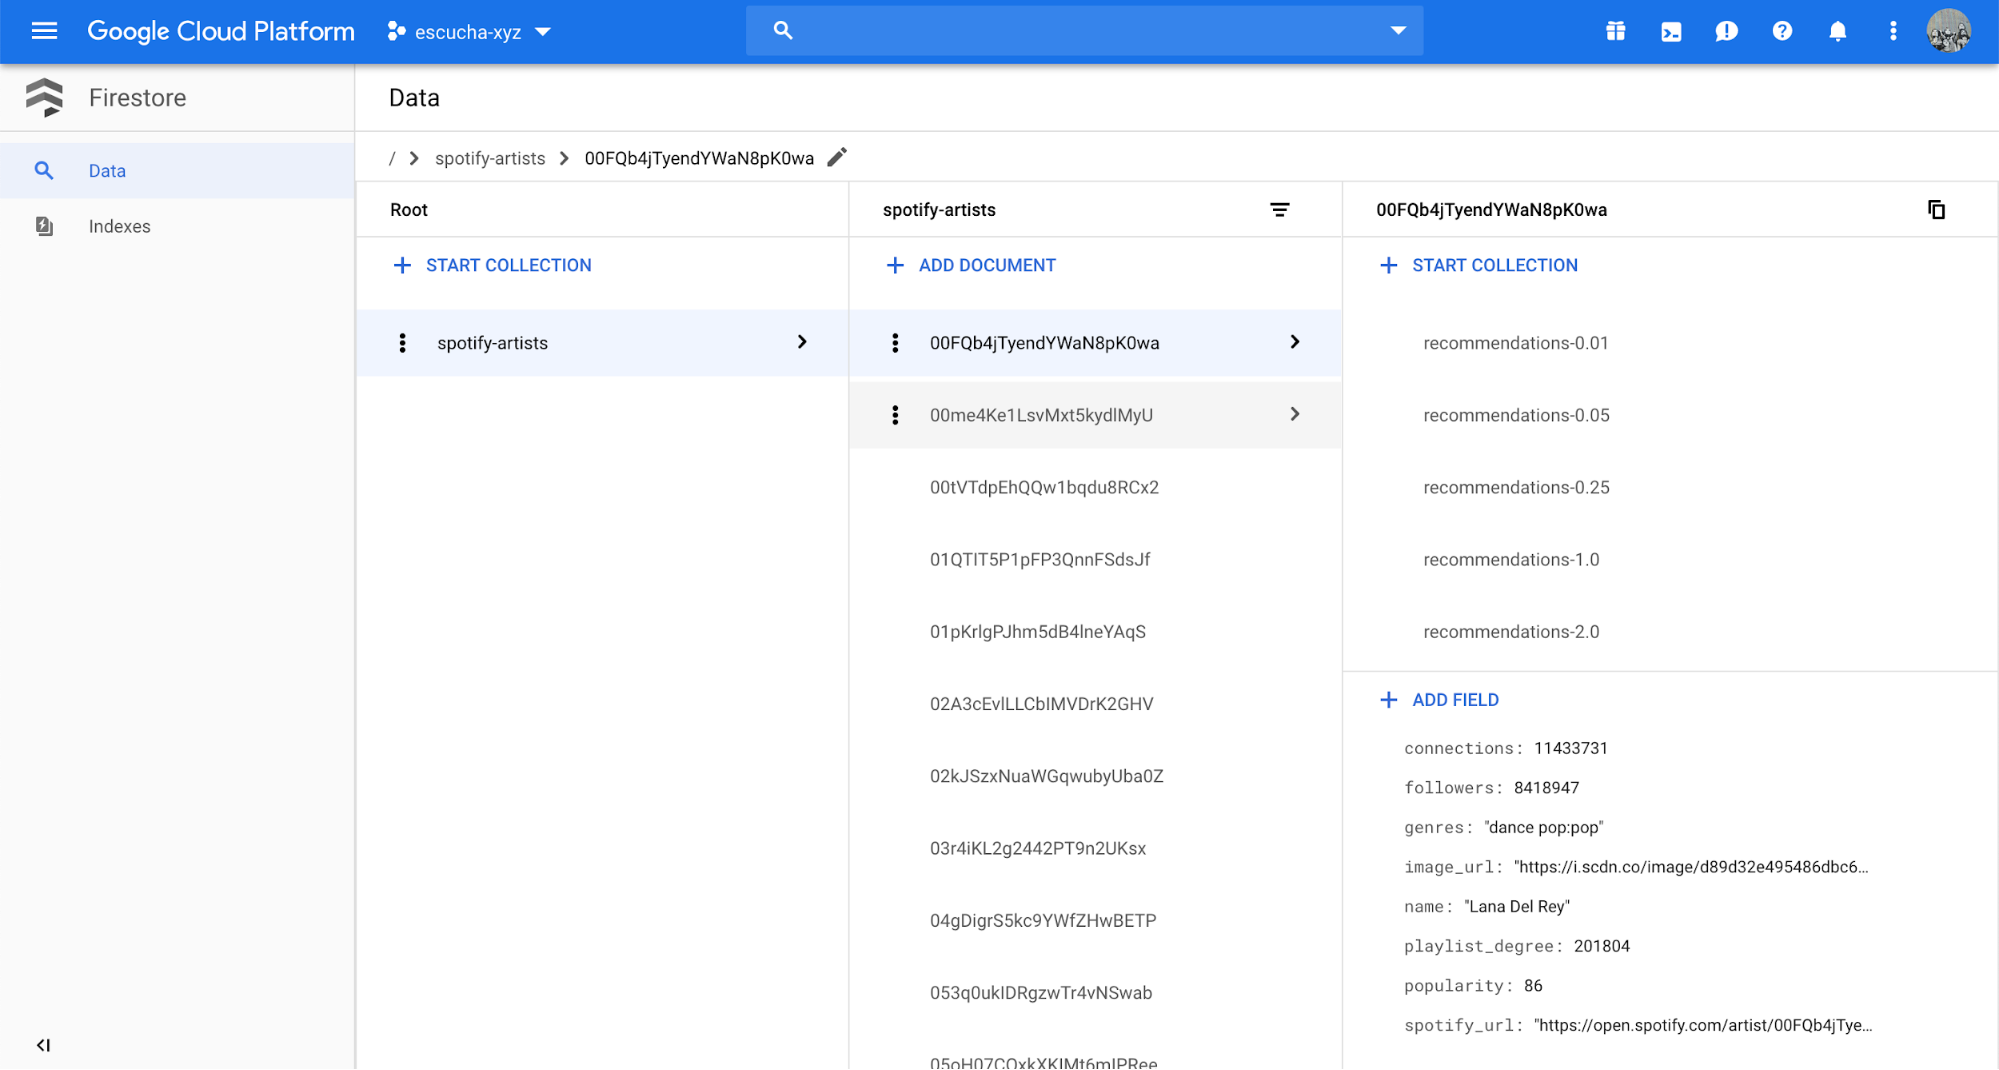Focus the top search input field
Image resolution: width=1999 pixels, height=1070 pixels.
(1085, 31)
